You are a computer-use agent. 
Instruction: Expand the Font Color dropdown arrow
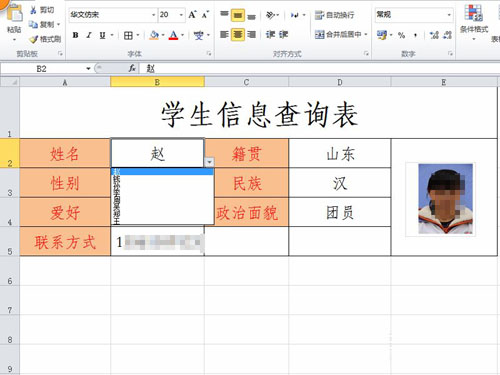click(x=182, y=35)
